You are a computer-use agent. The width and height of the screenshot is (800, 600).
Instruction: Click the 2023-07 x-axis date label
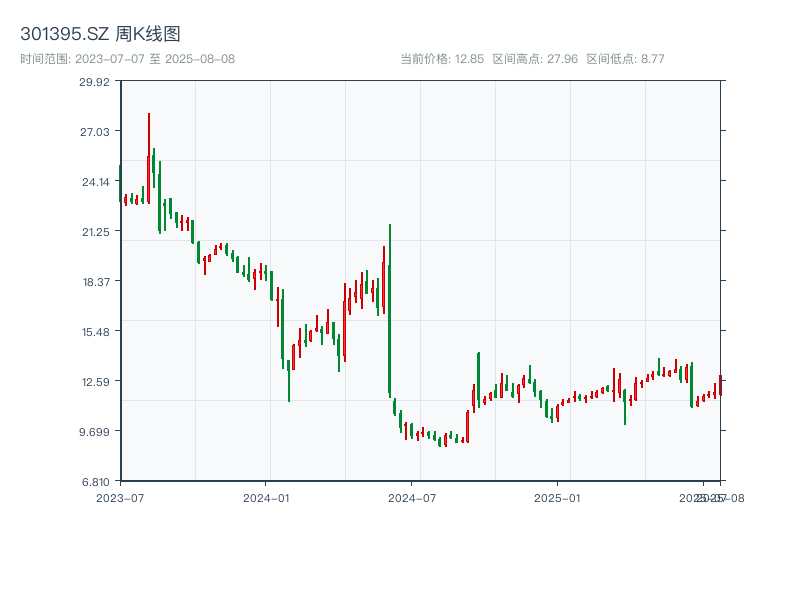120,497
